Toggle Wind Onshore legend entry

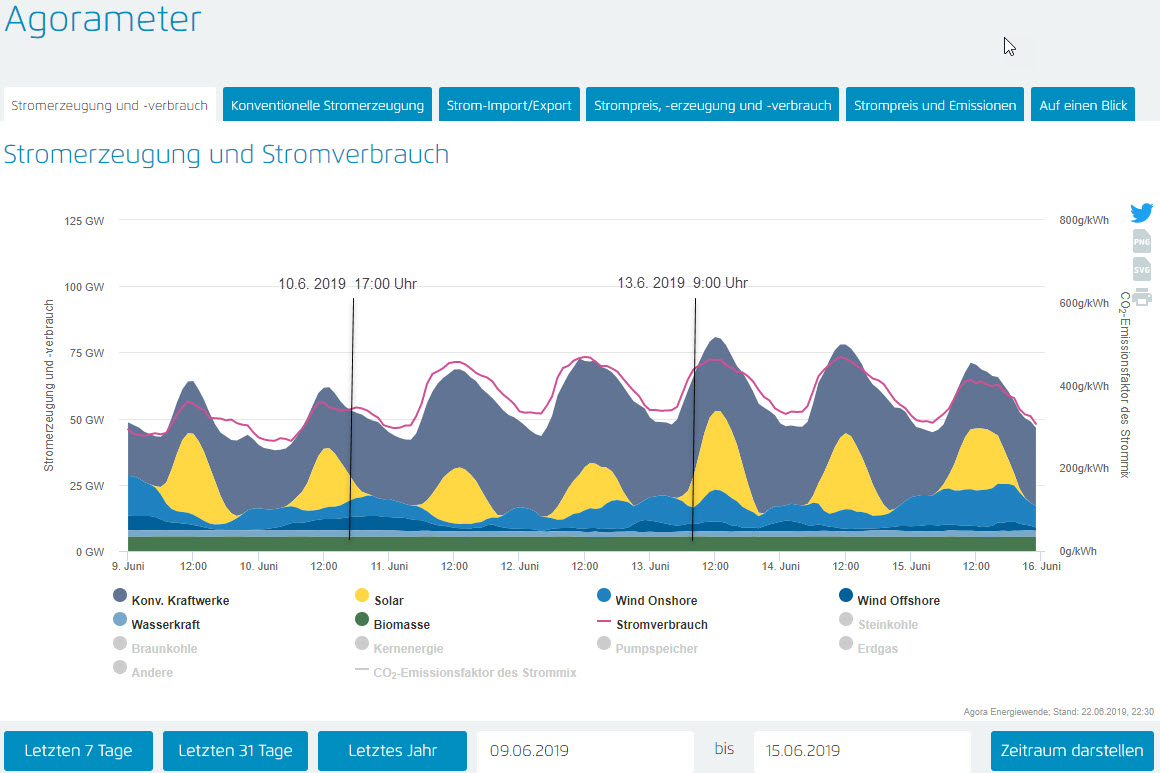655,600
